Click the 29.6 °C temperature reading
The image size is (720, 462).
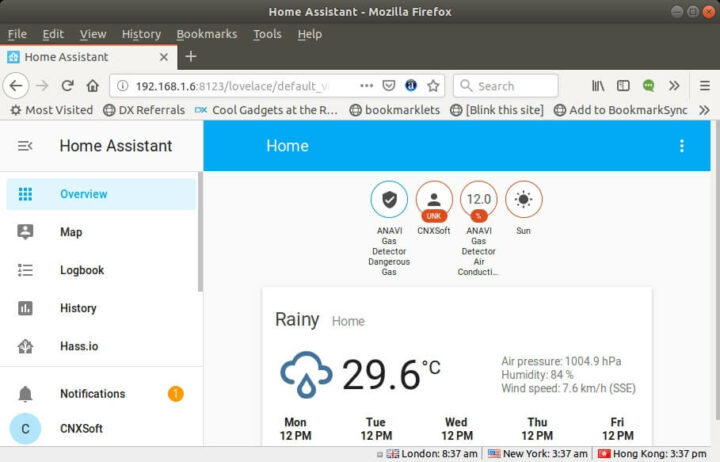tap(391, 375)
